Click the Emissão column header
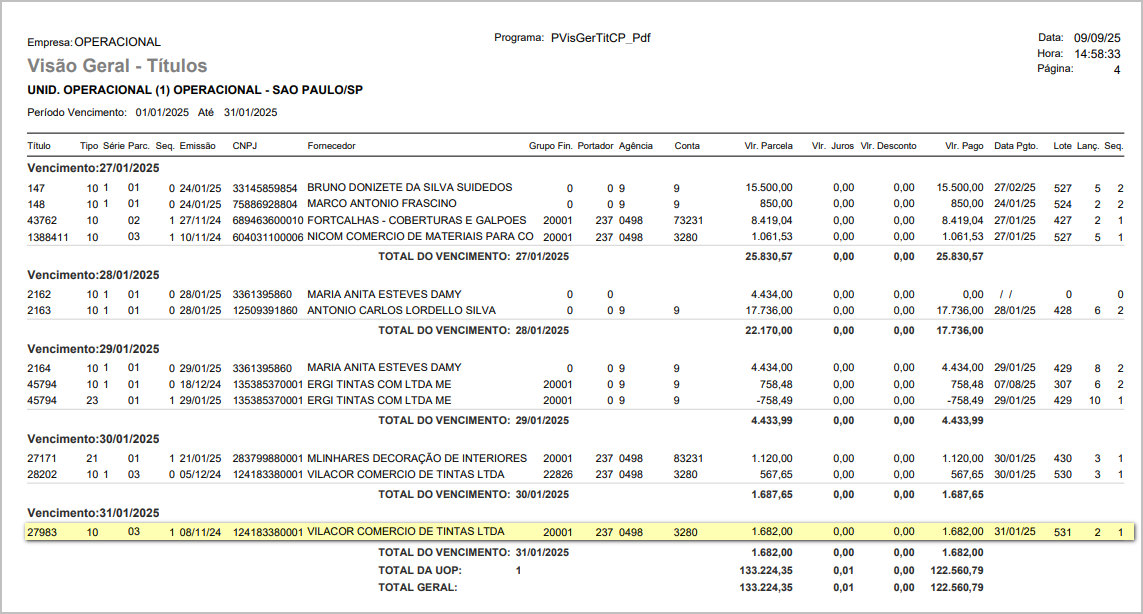Screen dimensions: 1143x614 197,146
